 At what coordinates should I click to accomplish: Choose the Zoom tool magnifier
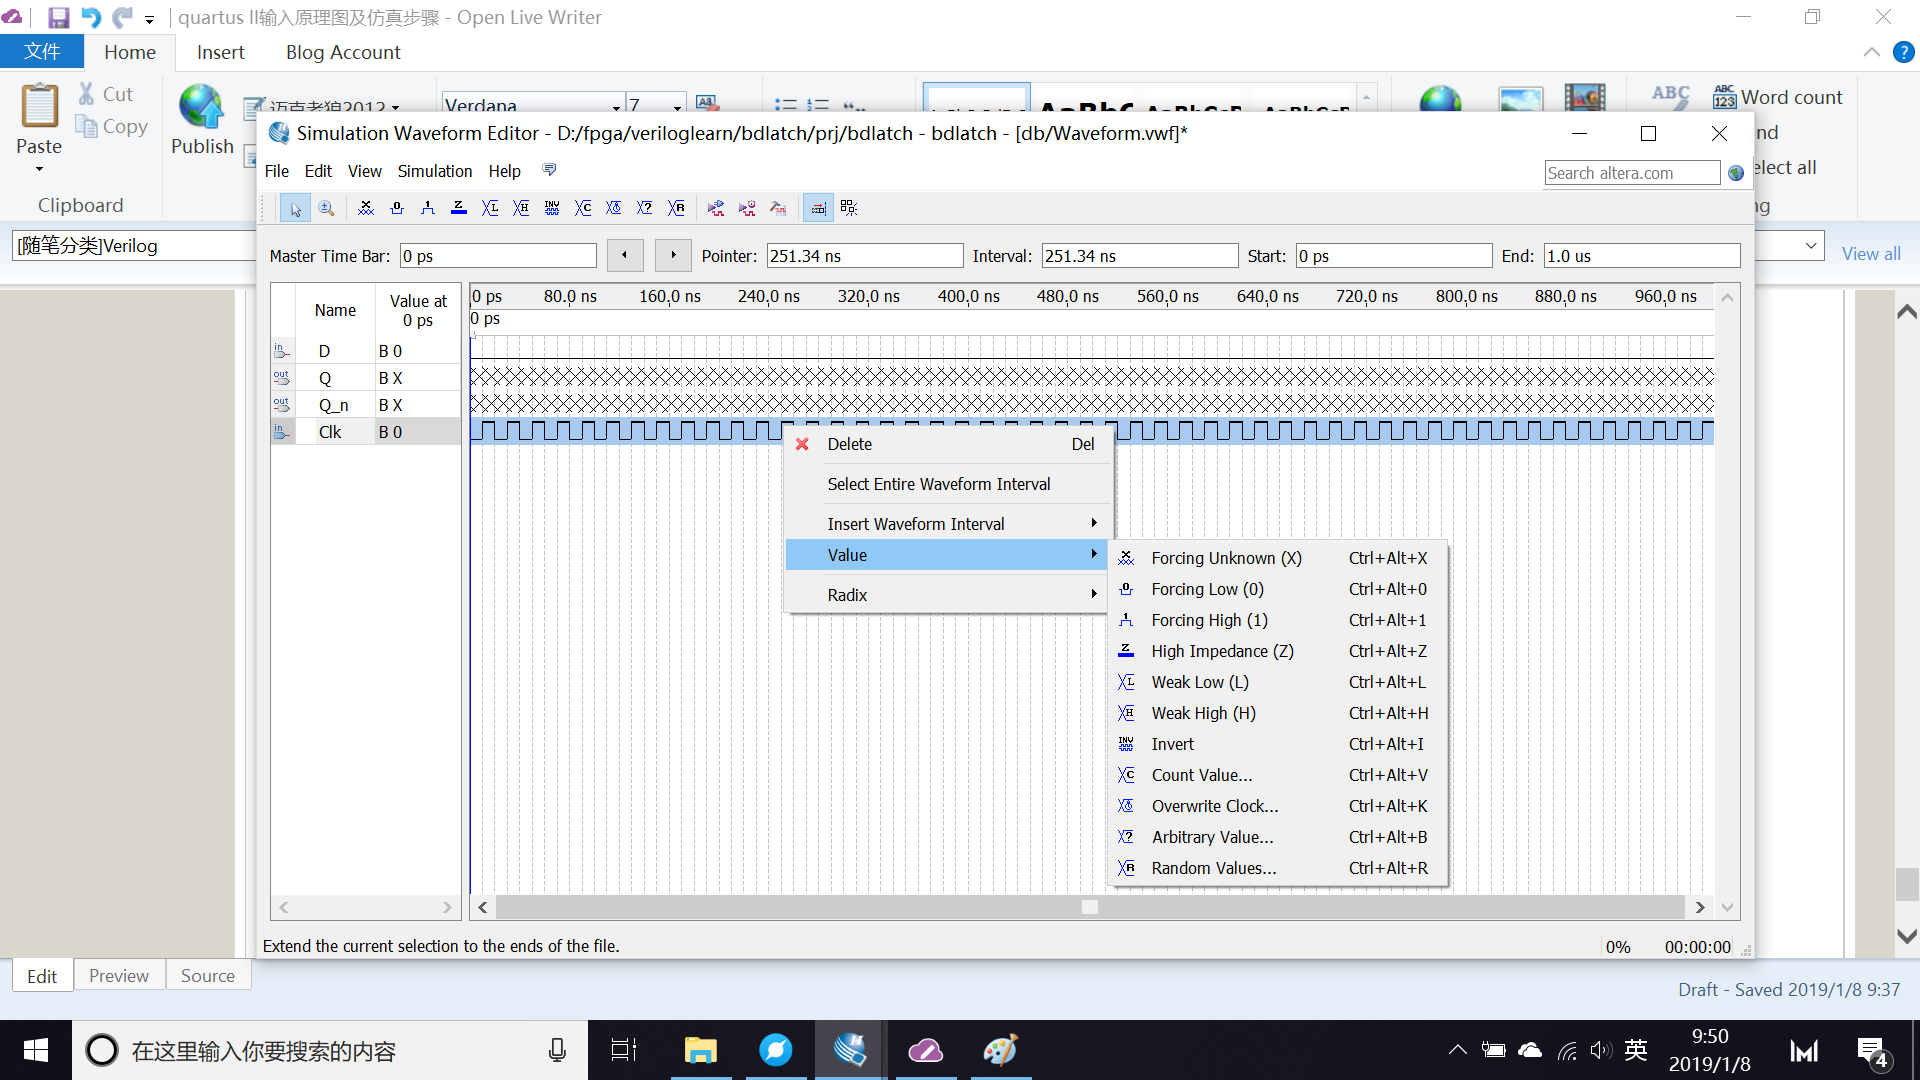tap(326, 208)
